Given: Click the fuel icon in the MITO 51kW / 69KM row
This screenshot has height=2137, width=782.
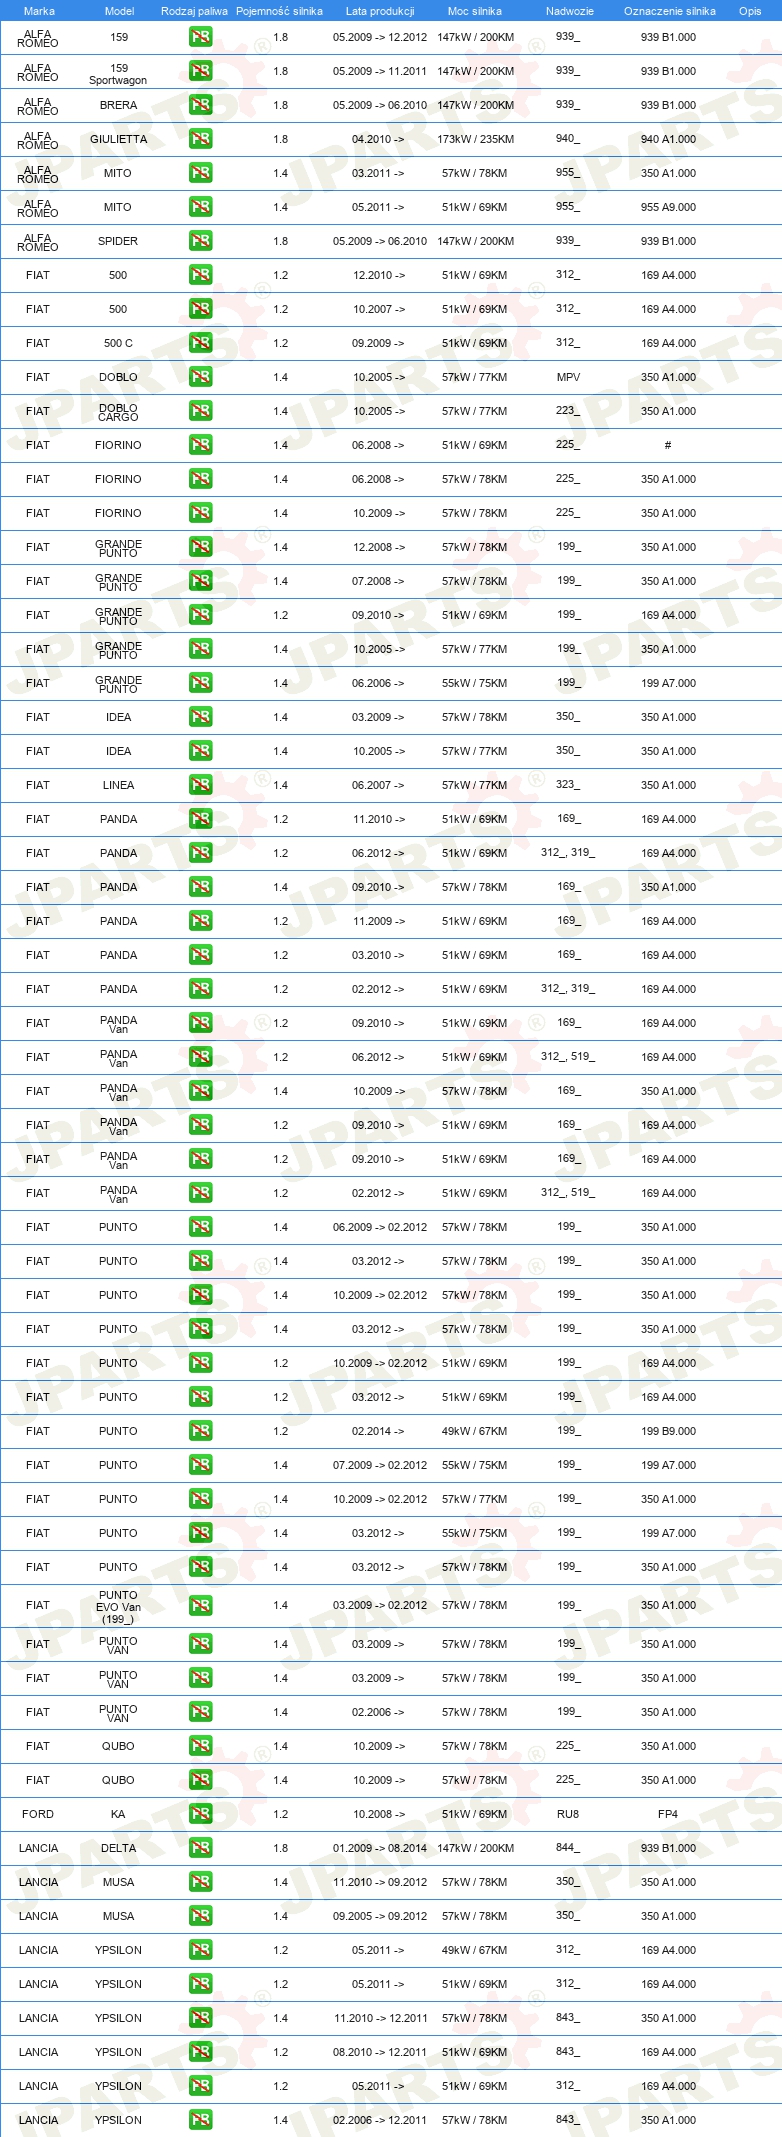Looking at the screenshot, I should point(200,207).
